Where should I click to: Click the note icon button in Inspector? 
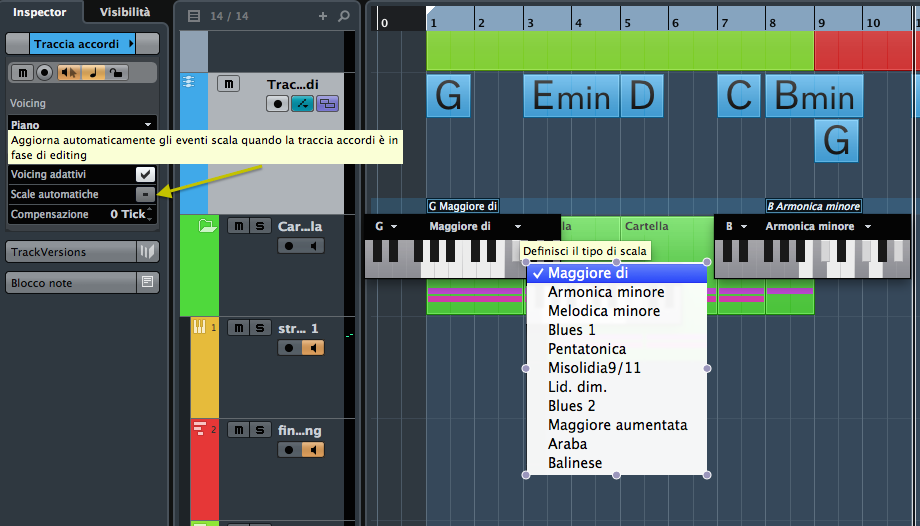point(93,73)
